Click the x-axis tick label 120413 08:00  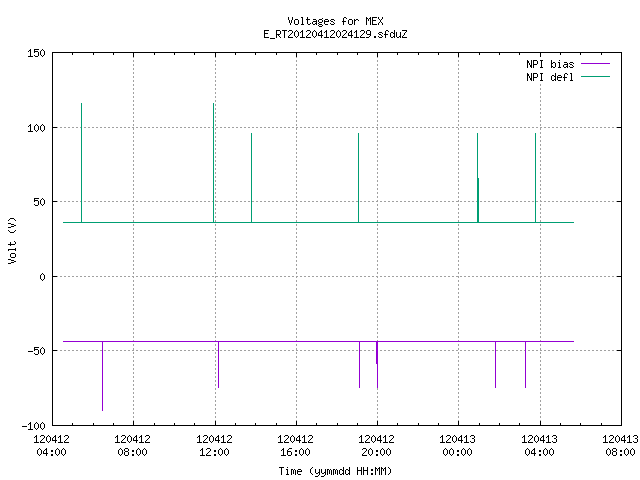point(620,446)
